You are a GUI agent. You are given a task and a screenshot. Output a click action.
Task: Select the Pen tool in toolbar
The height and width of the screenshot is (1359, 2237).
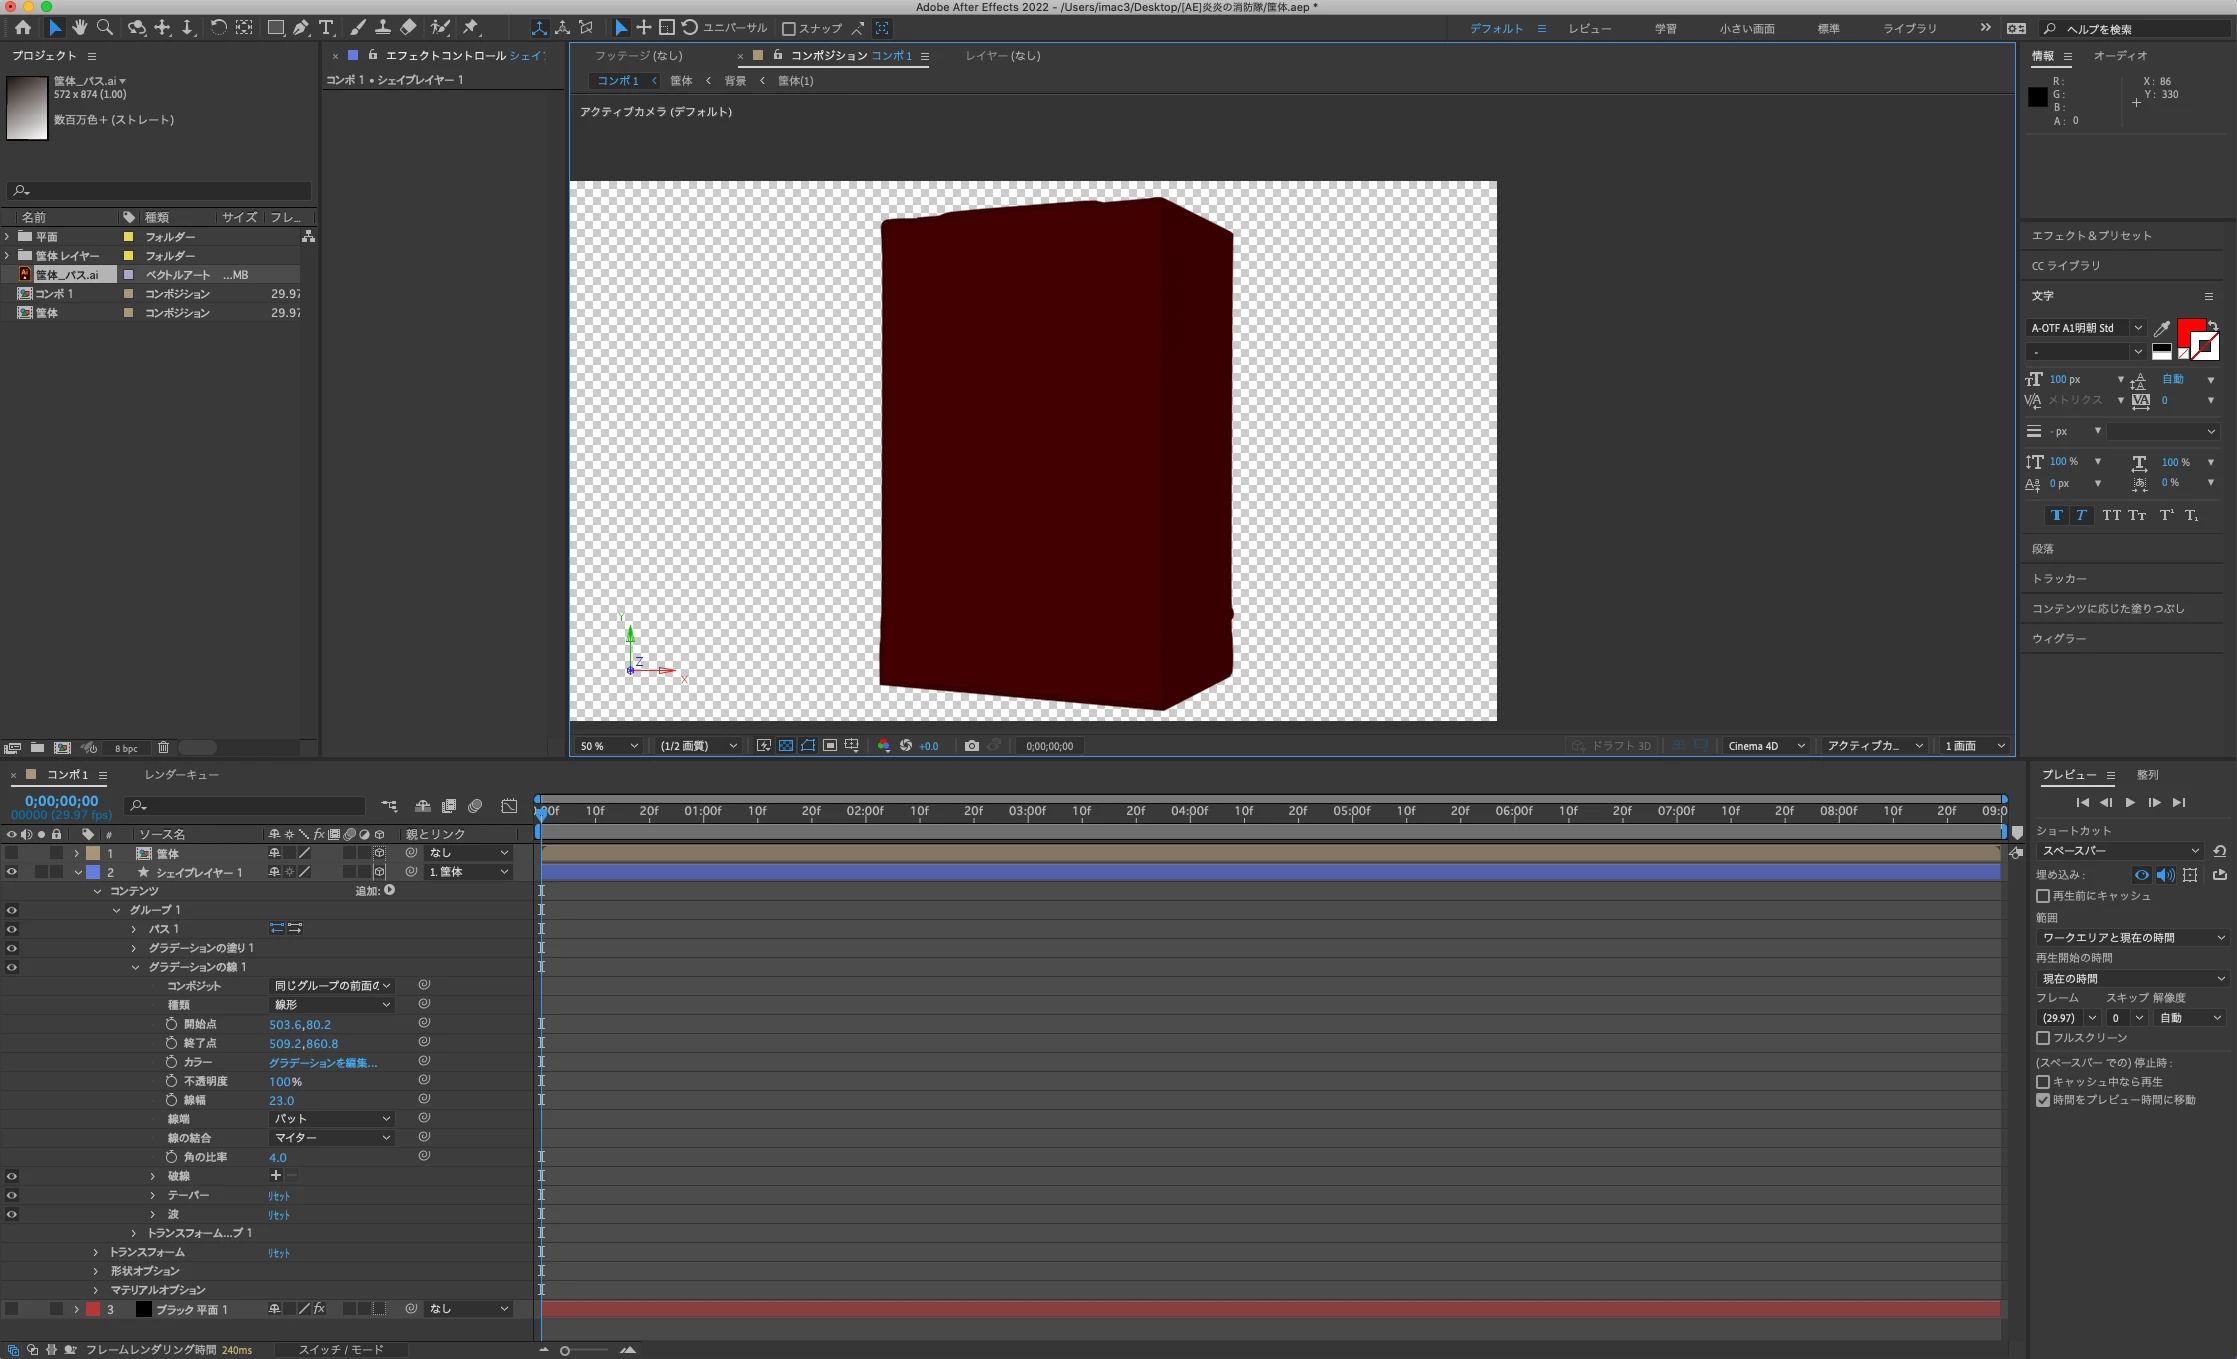tap(301, 28)
